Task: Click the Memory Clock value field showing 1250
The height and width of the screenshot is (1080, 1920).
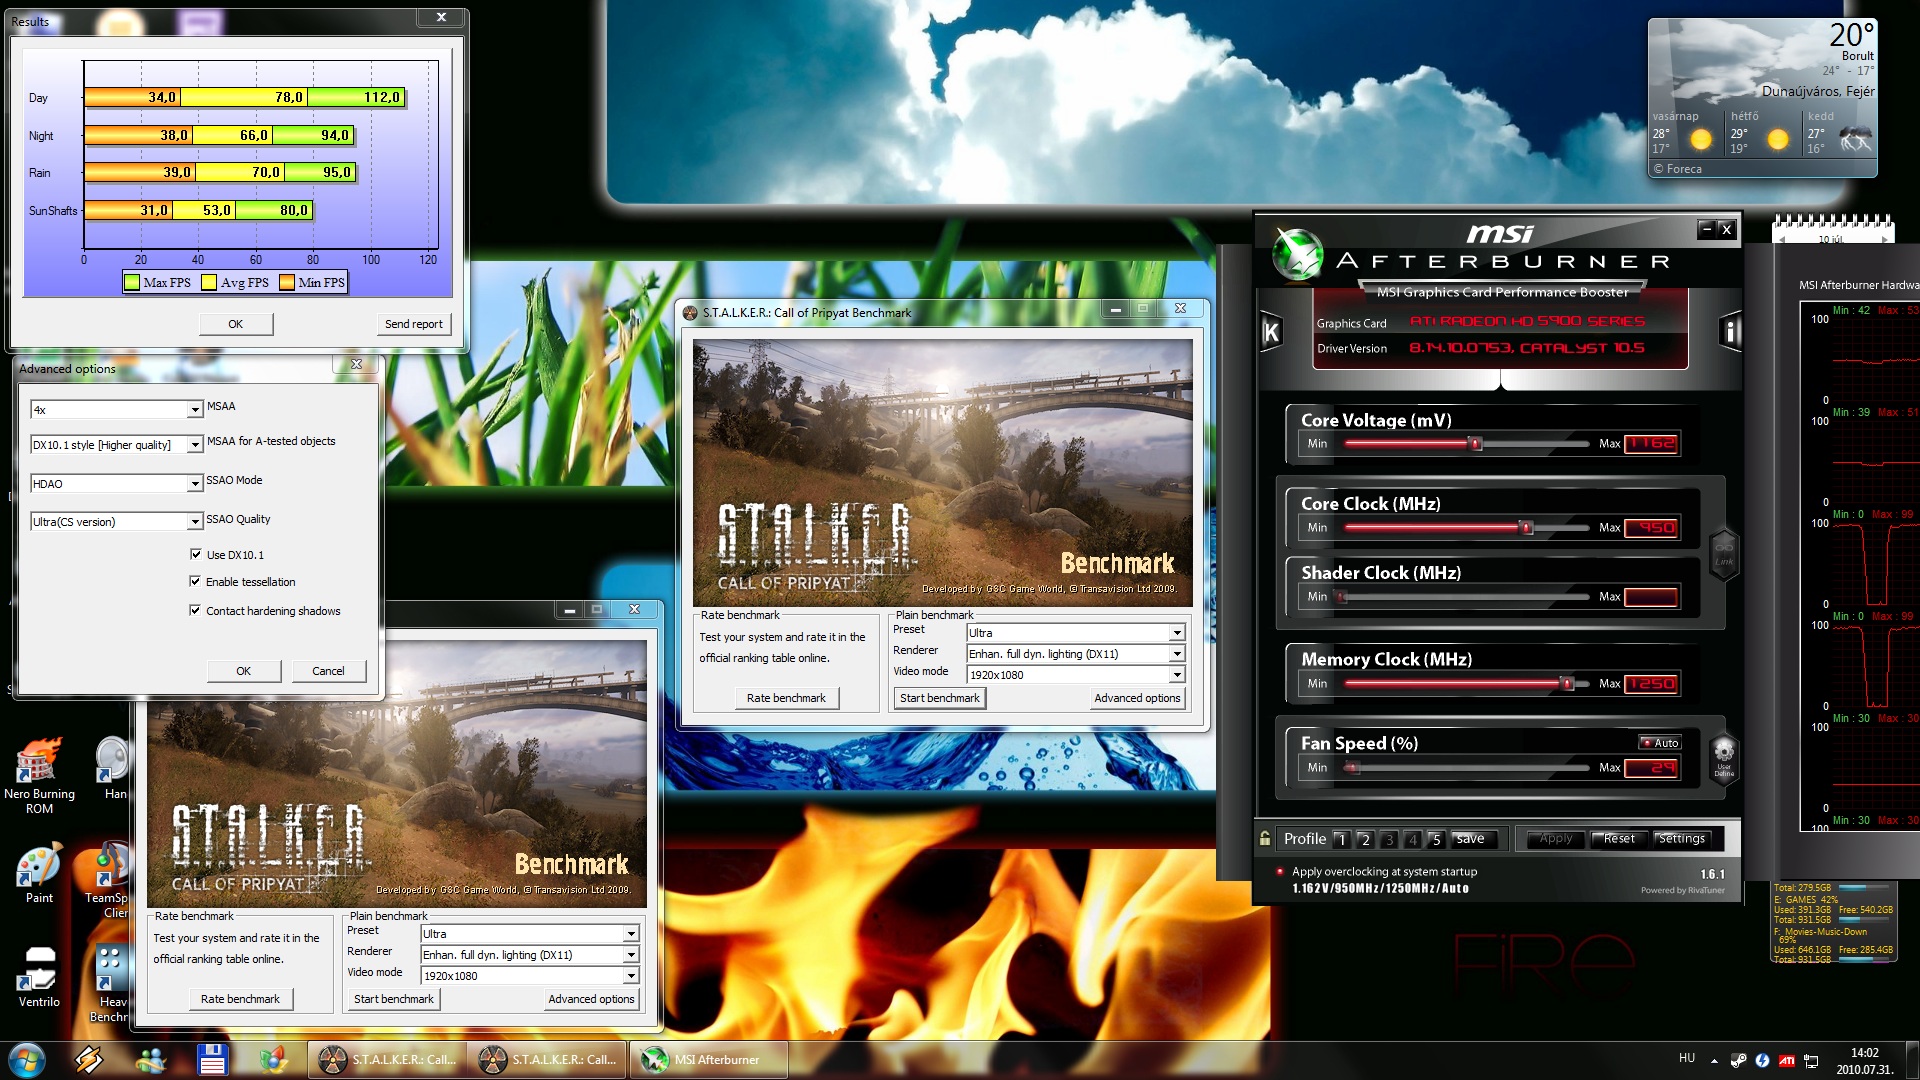Action: point(1651,684)
